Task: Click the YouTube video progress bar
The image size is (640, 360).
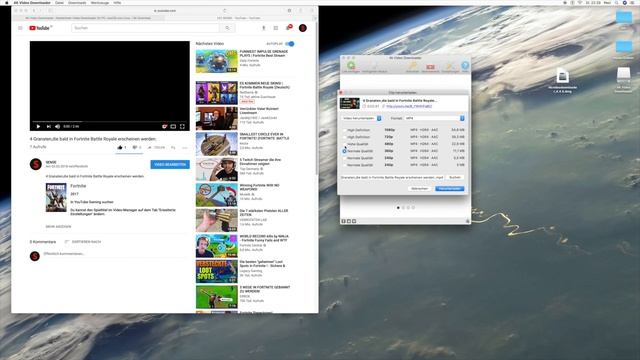Action: (x=109, y=121)
